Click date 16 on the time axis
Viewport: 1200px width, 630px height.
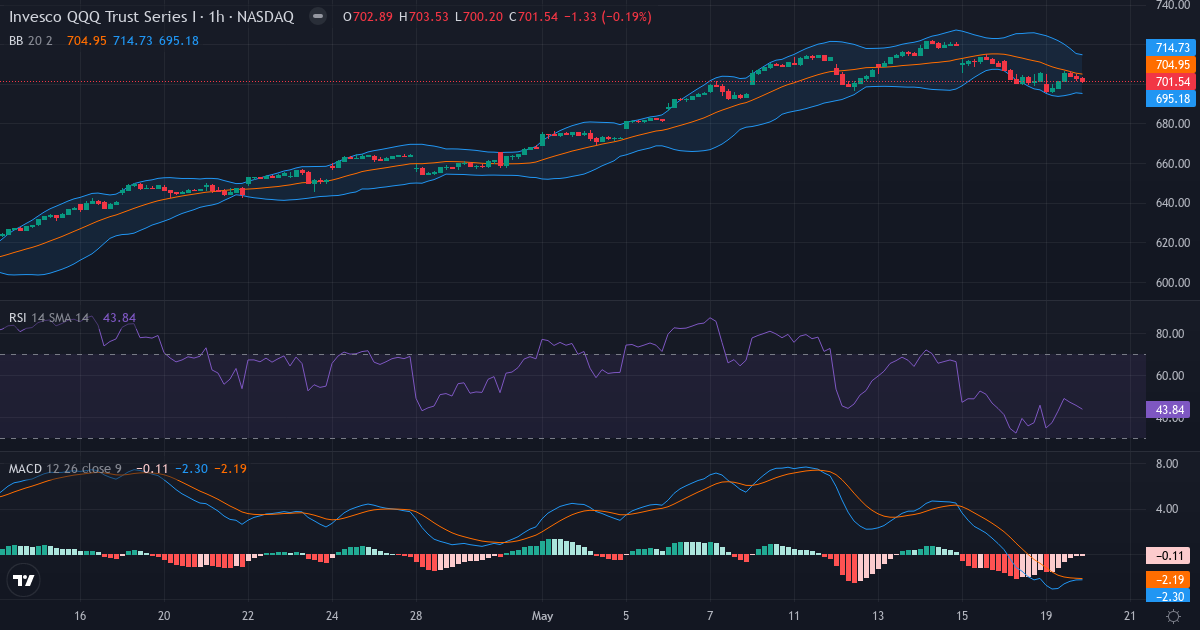point(81,616)
